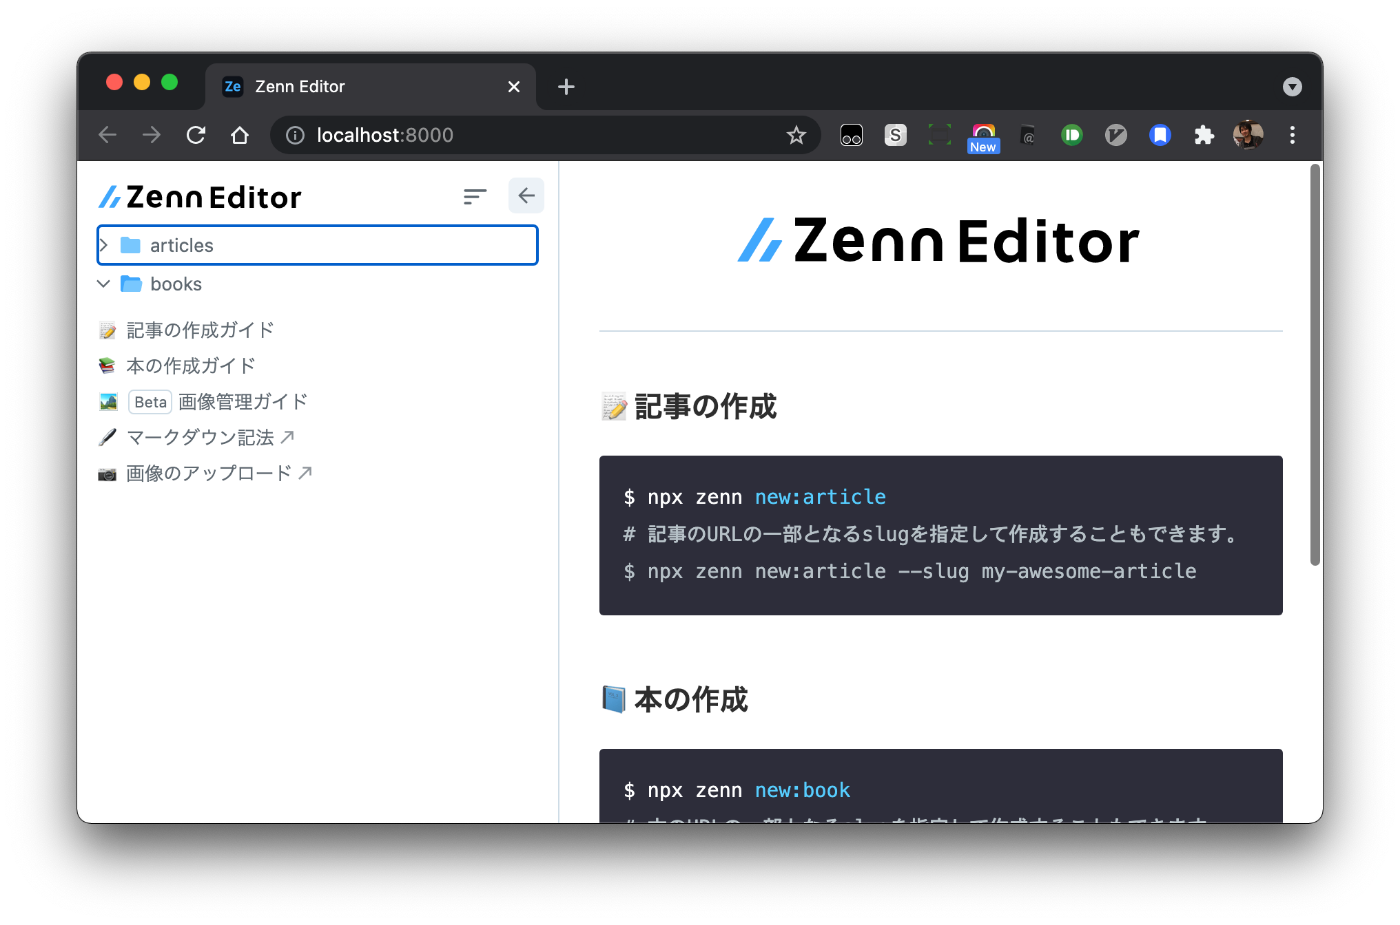Open 画像のアップロード external link
The height and width of the screenshot is (925, 1400).
click(206, 473)
